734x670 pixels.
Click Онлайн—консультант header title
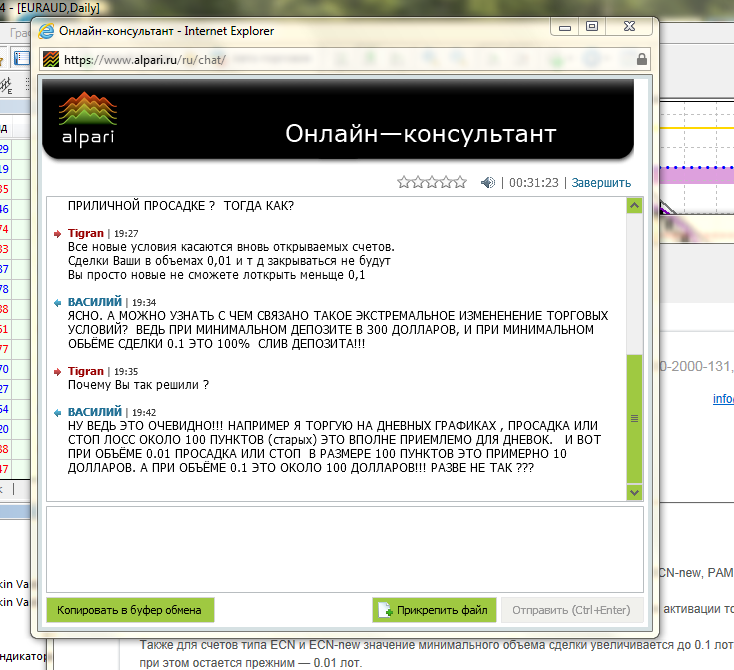click(x=421, y=134)
